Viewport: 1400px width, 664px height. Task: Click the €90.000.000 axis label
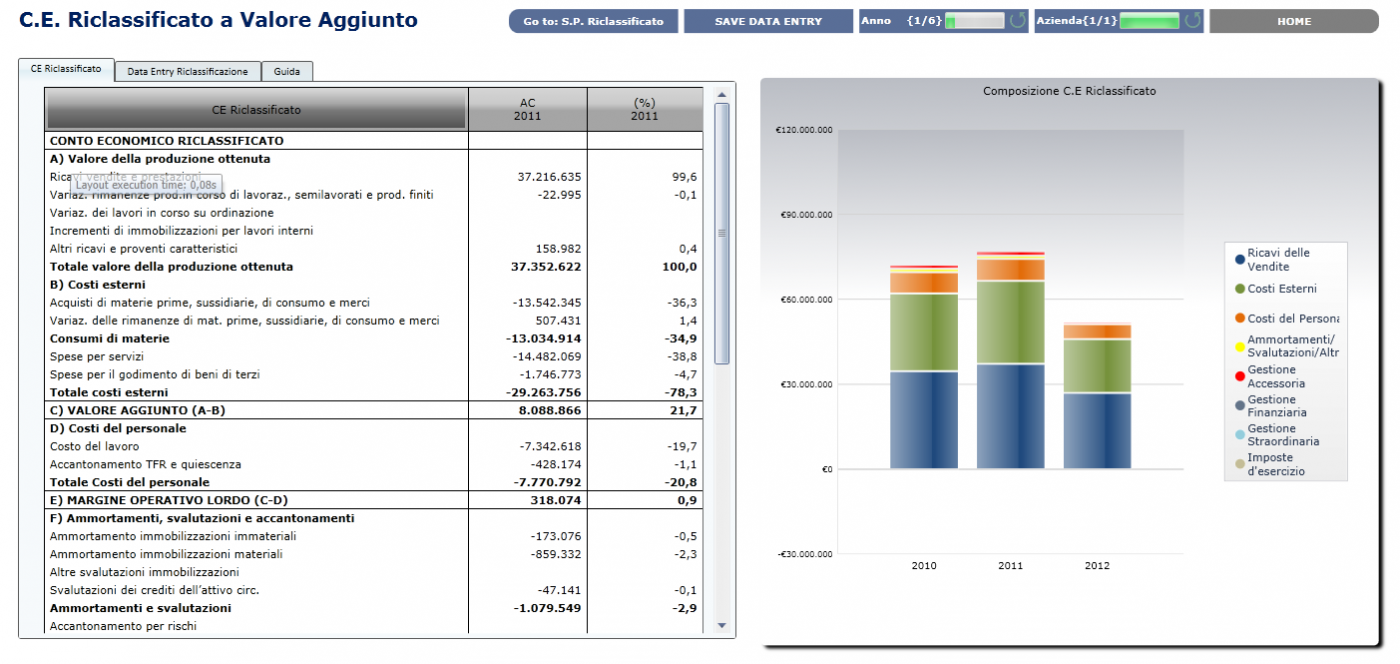click(x=807, y=215)
